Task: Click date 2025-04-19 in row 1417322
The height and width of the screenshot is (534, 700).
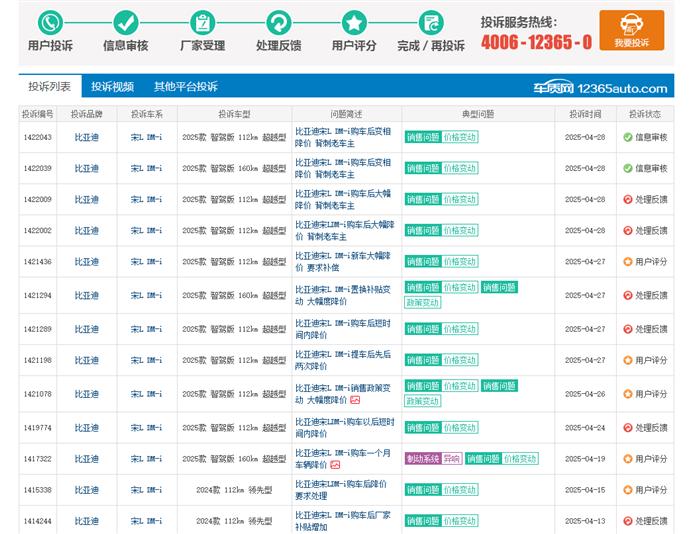Action: pyautogui.click(x=585, y=459)
